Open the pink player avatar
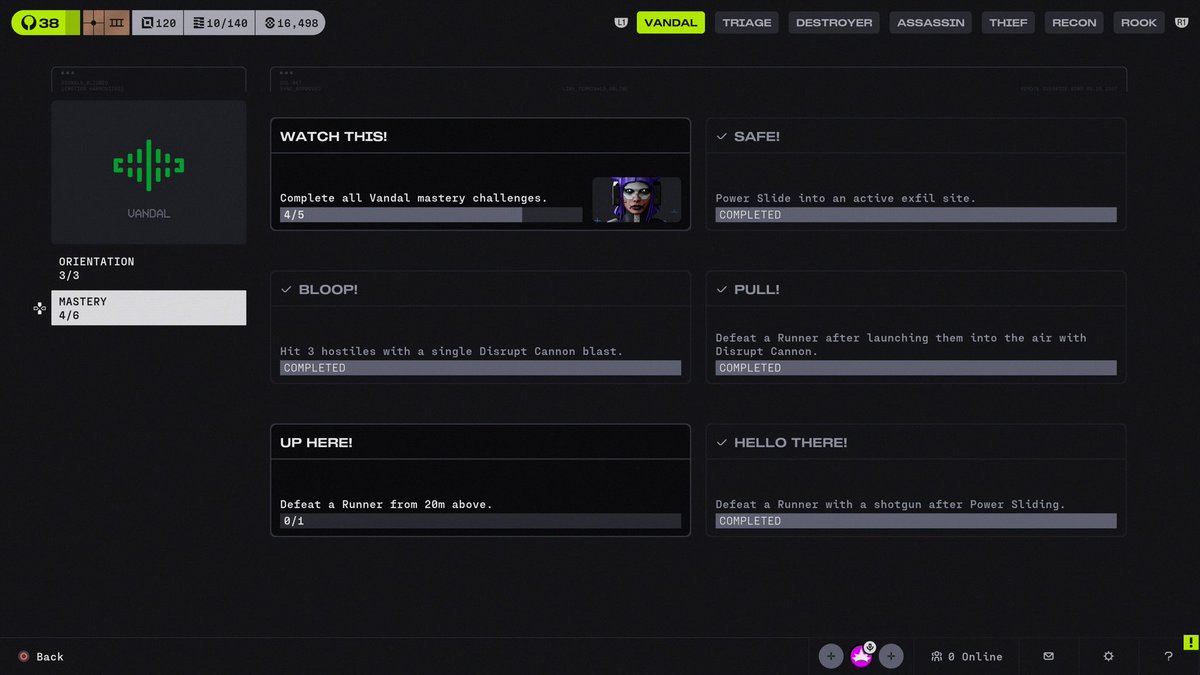Image resolution: width=1200 pixels, height=675 pixels. 860,657
